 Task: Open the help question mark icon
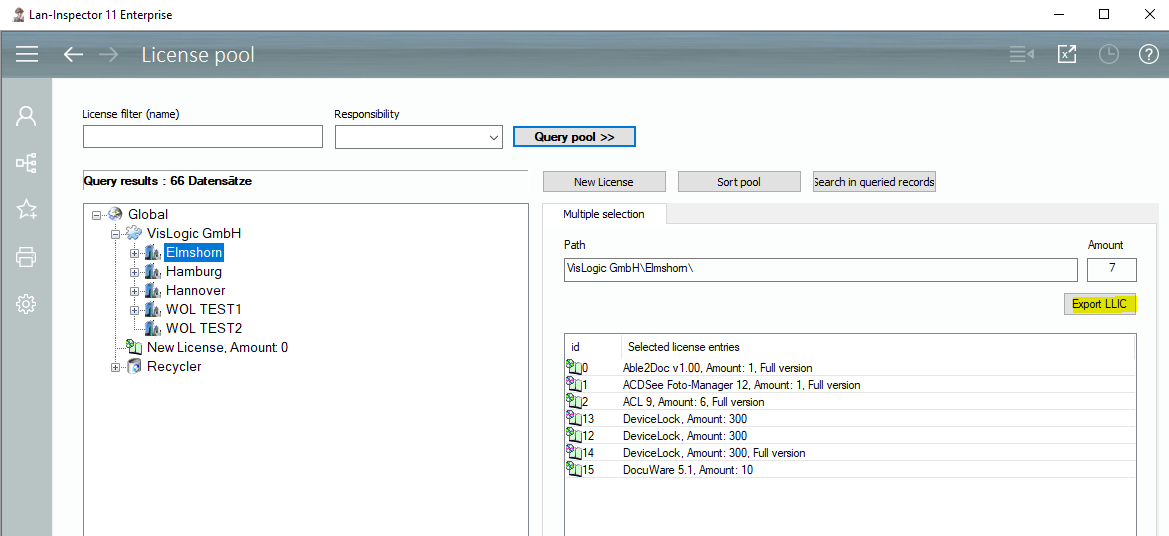click(1149, 54)
